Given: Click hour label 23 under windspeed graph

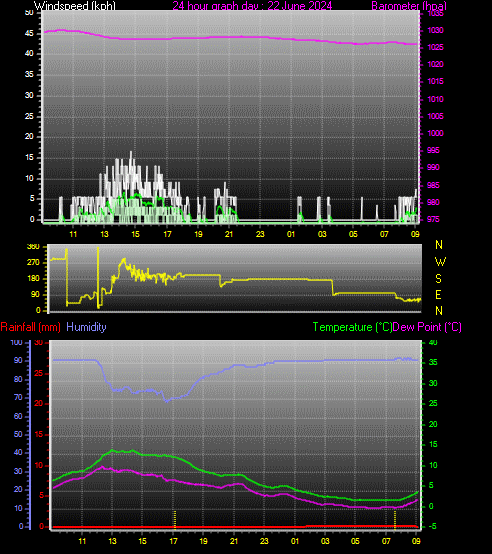Looking at the screenshot, I should 260,234.
